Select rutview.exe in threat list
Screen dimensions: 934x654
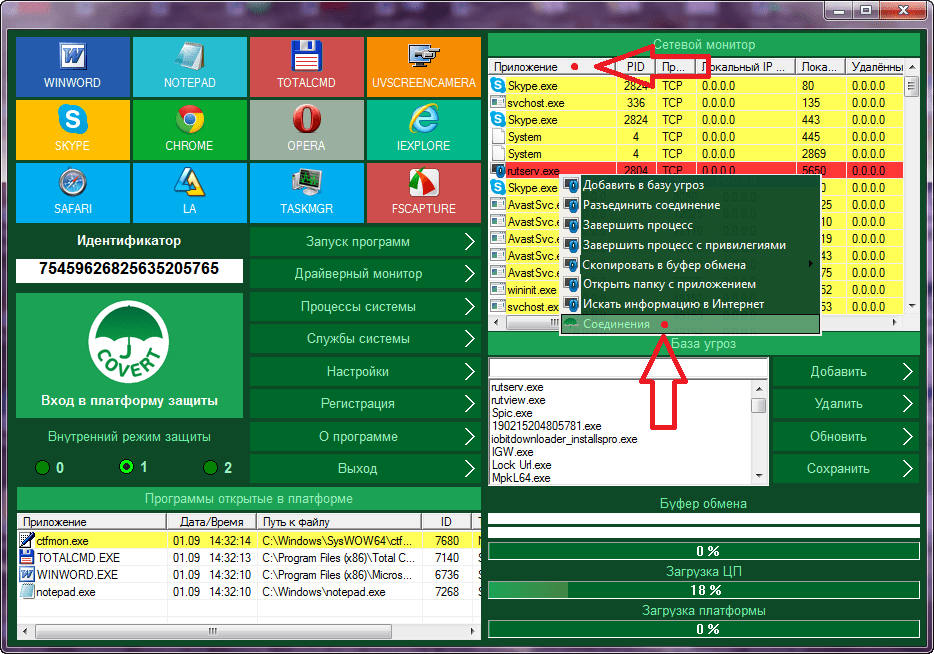click(518, 400)
